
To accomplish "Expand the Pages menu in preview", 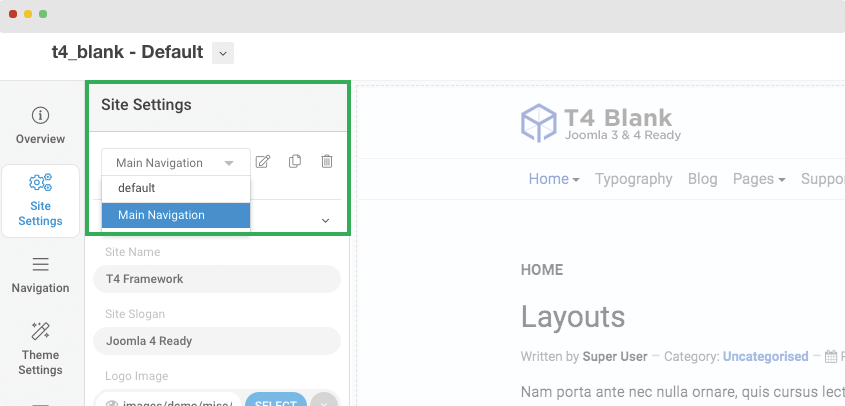I will (x=759, y=179).
